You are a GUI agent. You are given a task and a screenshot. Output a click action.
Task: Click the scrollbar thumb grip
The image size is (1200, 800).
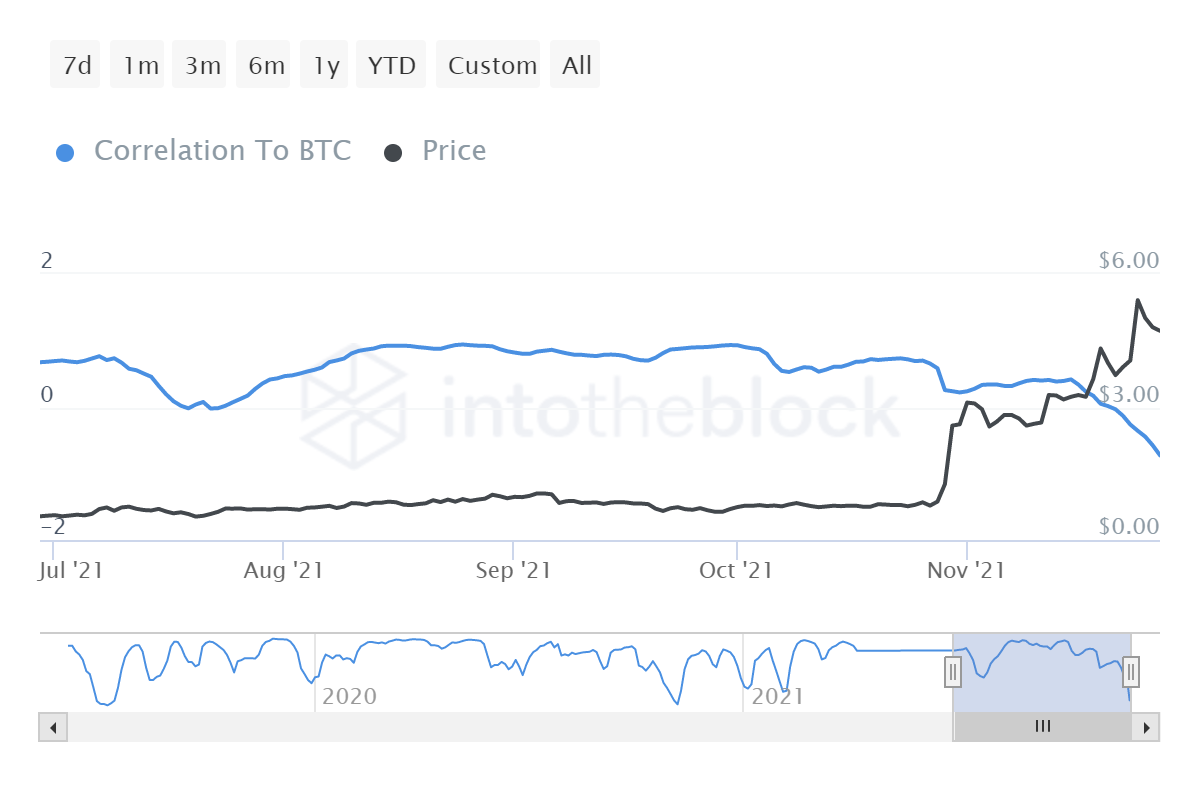click(1043, 727)
